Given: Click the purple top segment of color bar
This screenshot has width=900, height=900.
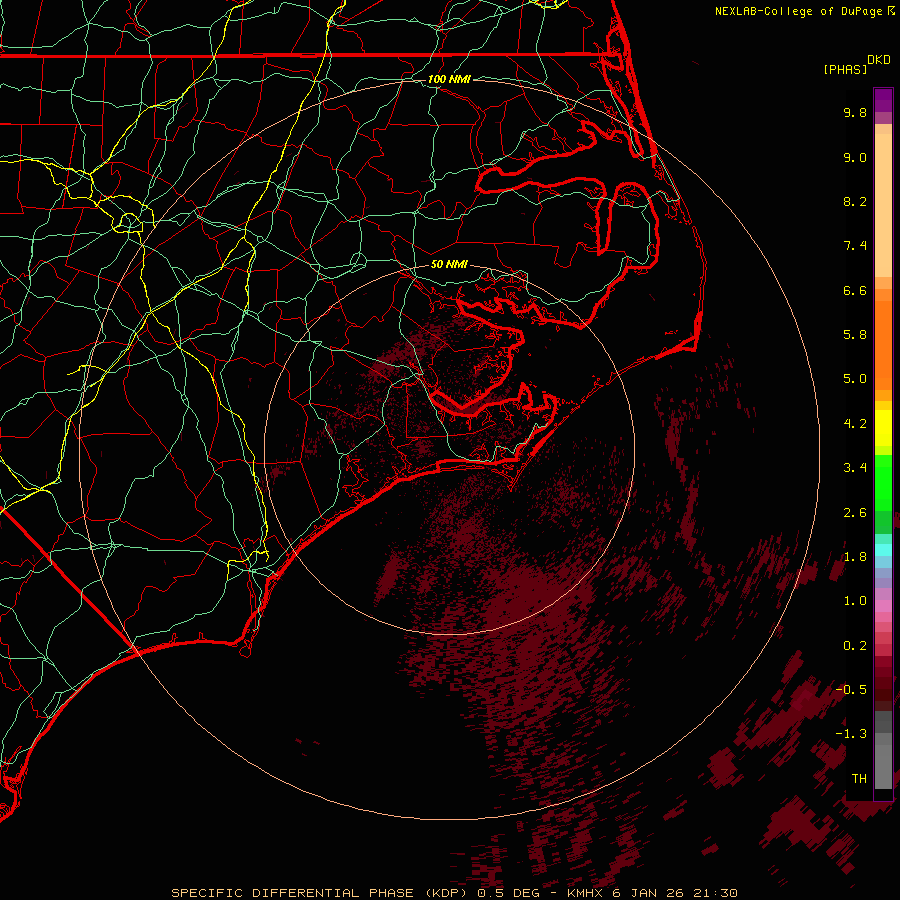Looking at the screenshot, I should (883, 100).
